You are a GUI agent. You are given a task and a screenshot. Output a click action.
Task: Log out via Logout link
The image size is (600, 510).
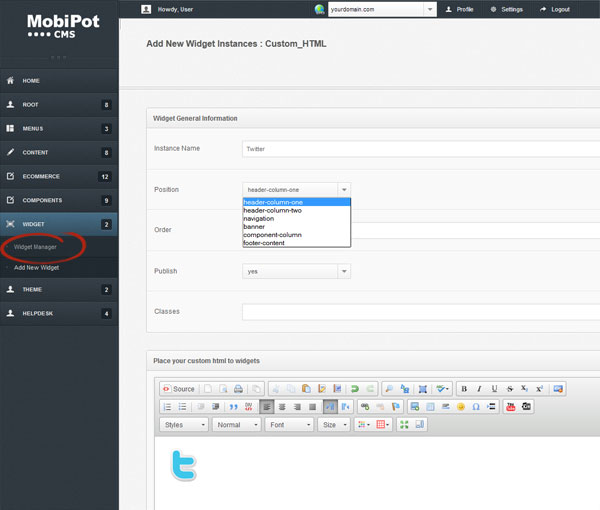tap(555, 9)
